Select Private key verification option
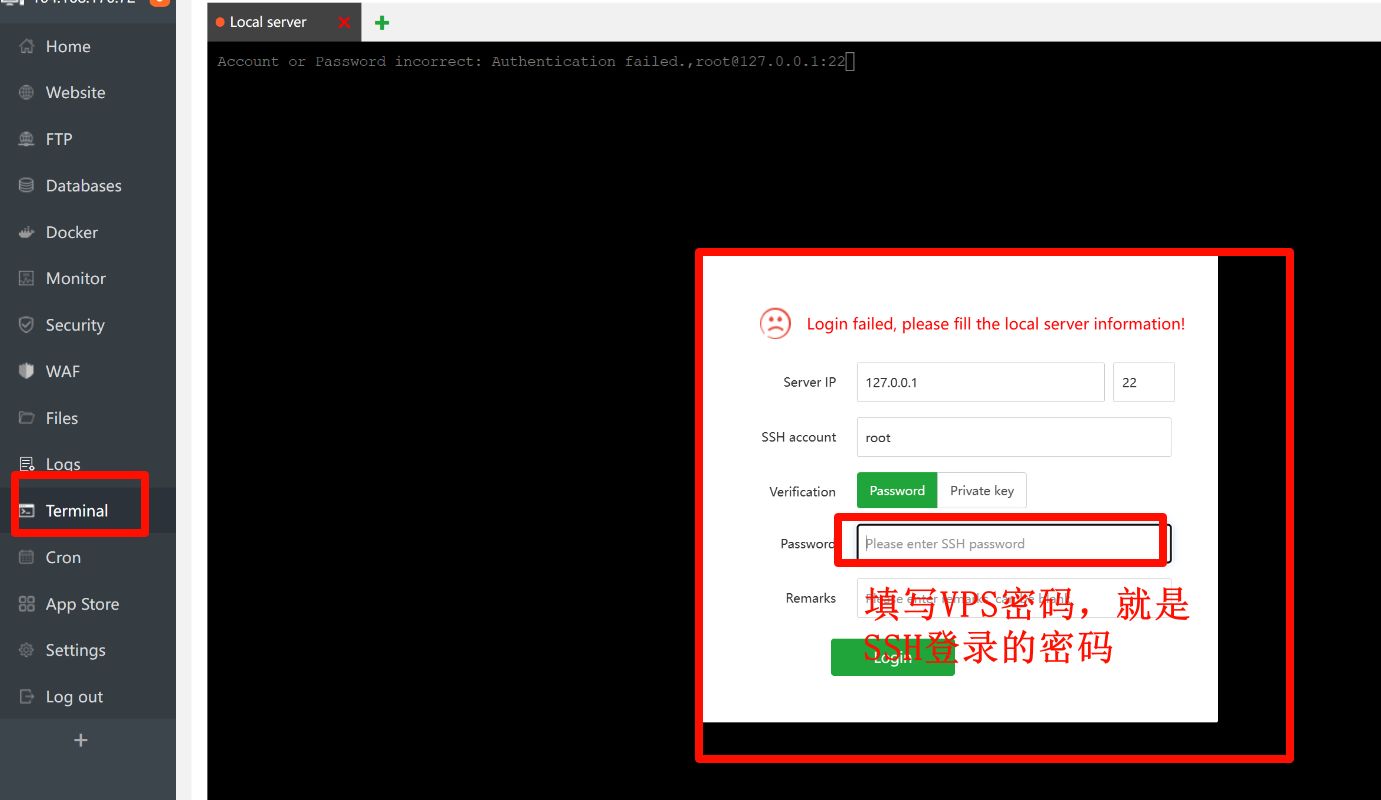The height and width of the screenshot is (800, 1381). coord(982,490)
